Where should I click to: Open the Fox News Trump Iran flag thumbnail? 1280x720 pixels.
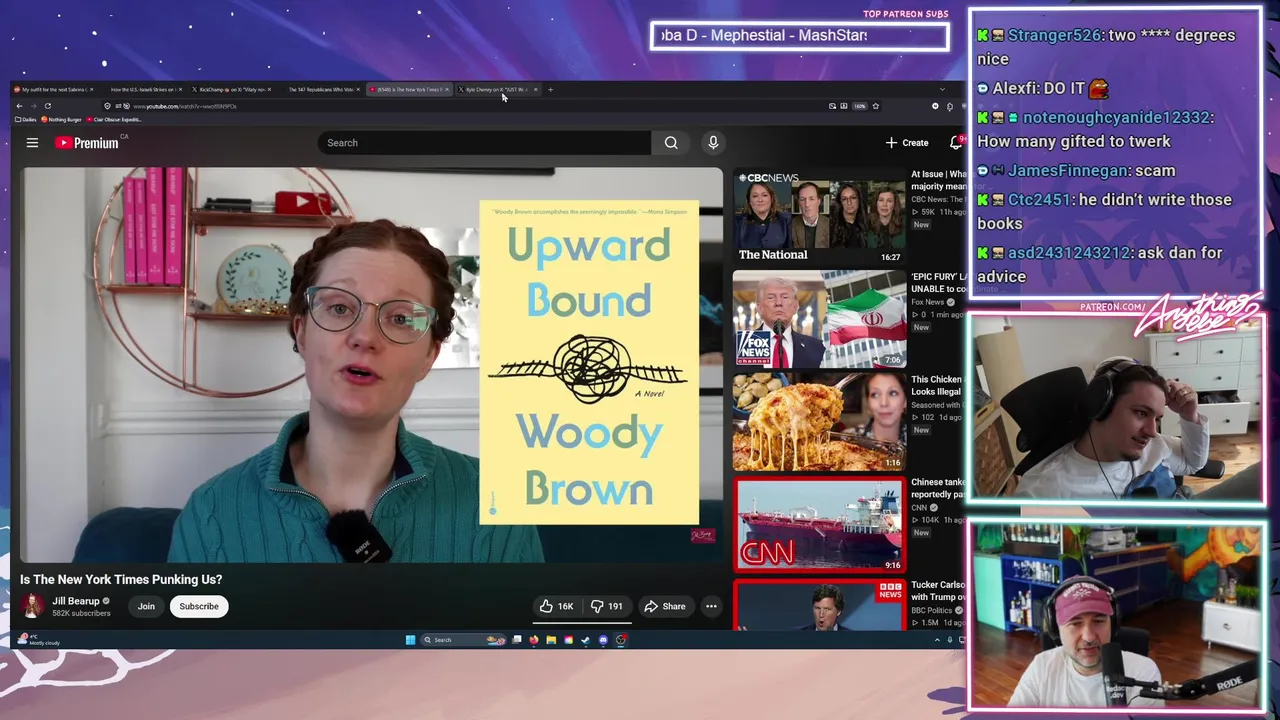pyautogui.click(x=820, y=319)
